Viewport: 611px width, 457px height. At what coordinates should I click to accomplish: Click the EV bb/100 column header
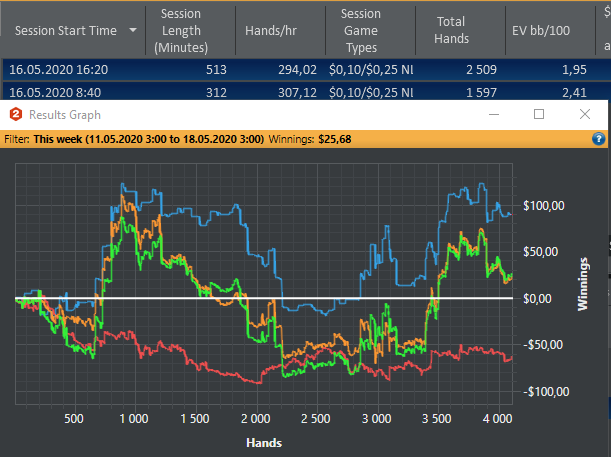tap(541, 30)
